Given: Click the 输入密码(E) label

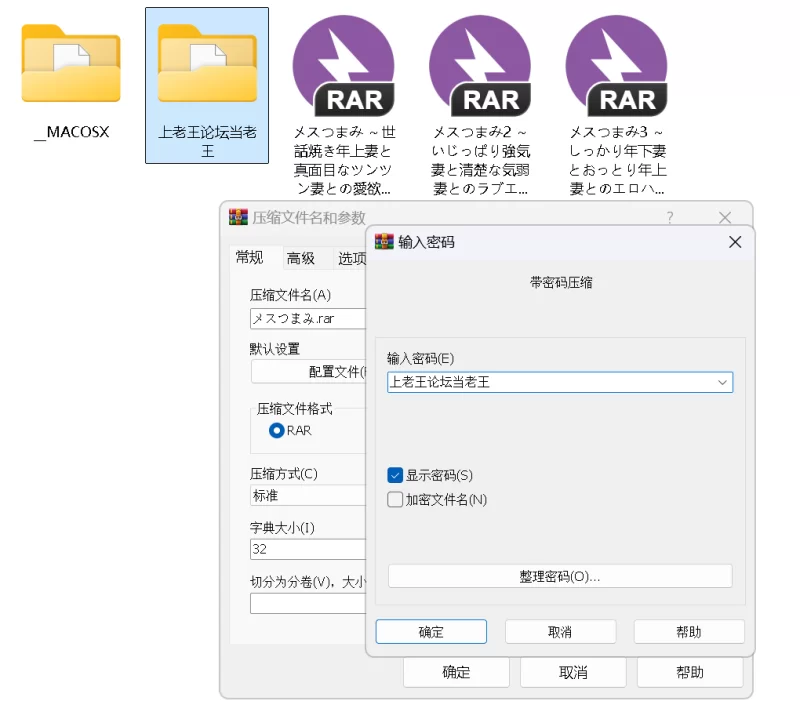Looking at the screenshot, I should 420,358.
